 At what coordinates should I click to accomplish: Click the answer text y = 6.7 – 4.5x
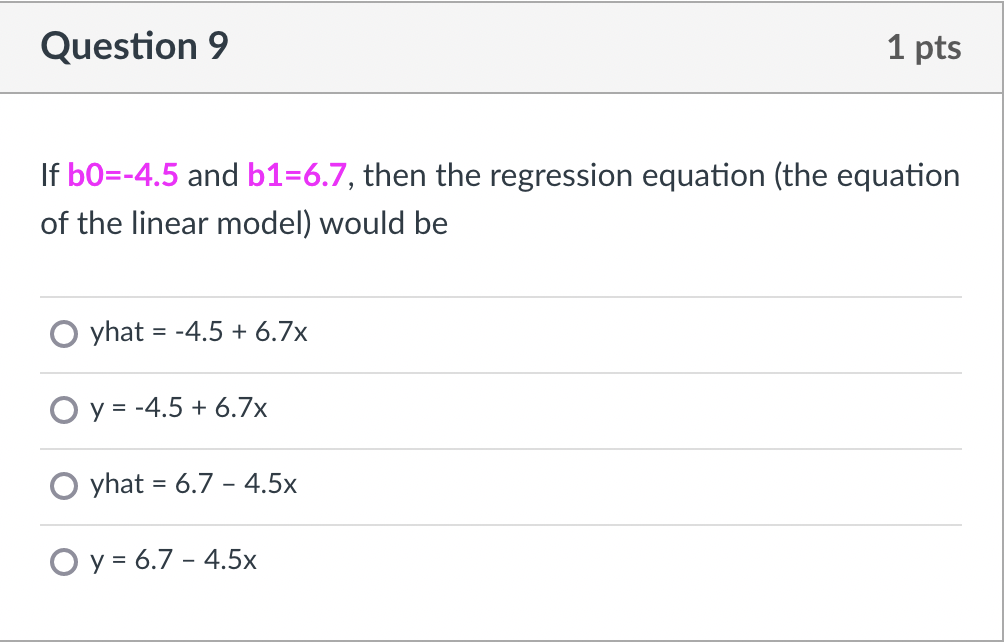(x=173, y=561)
